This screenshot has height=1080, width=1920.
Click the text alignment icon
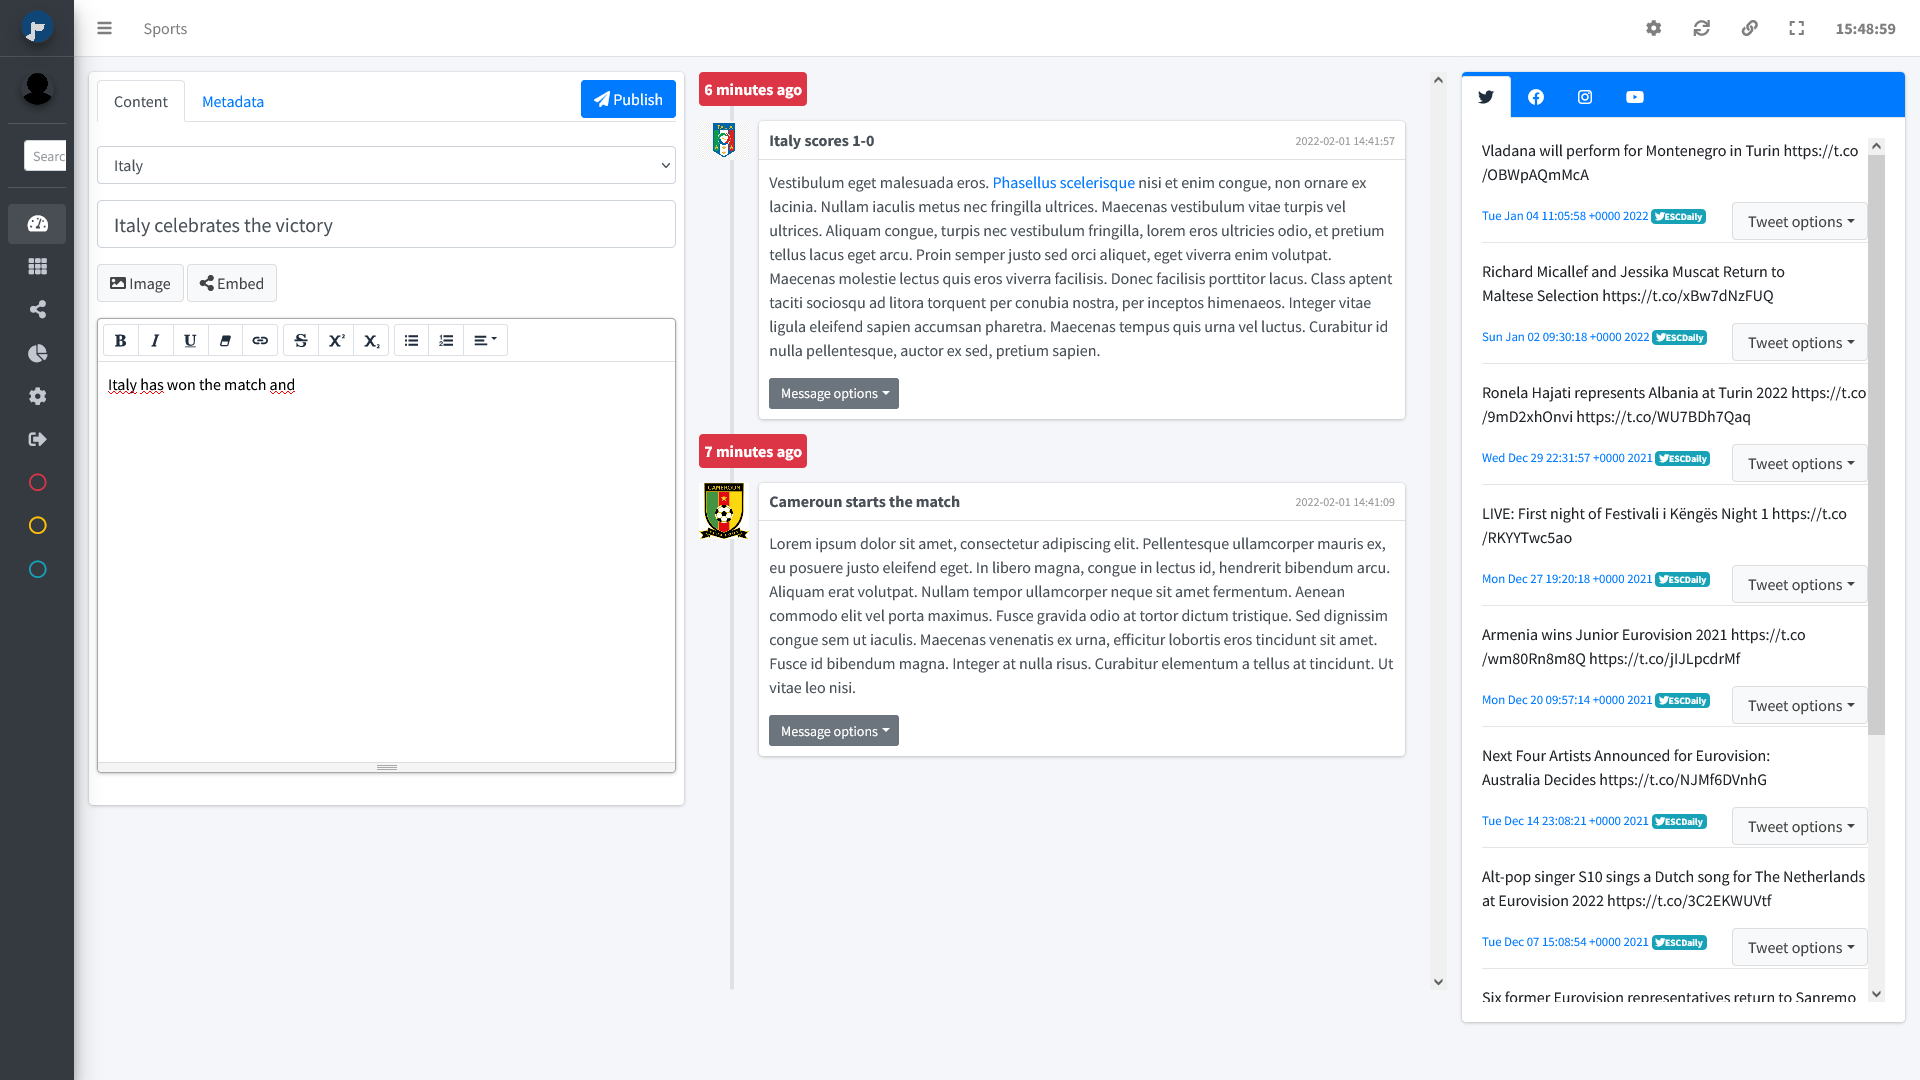pos(484,340)
